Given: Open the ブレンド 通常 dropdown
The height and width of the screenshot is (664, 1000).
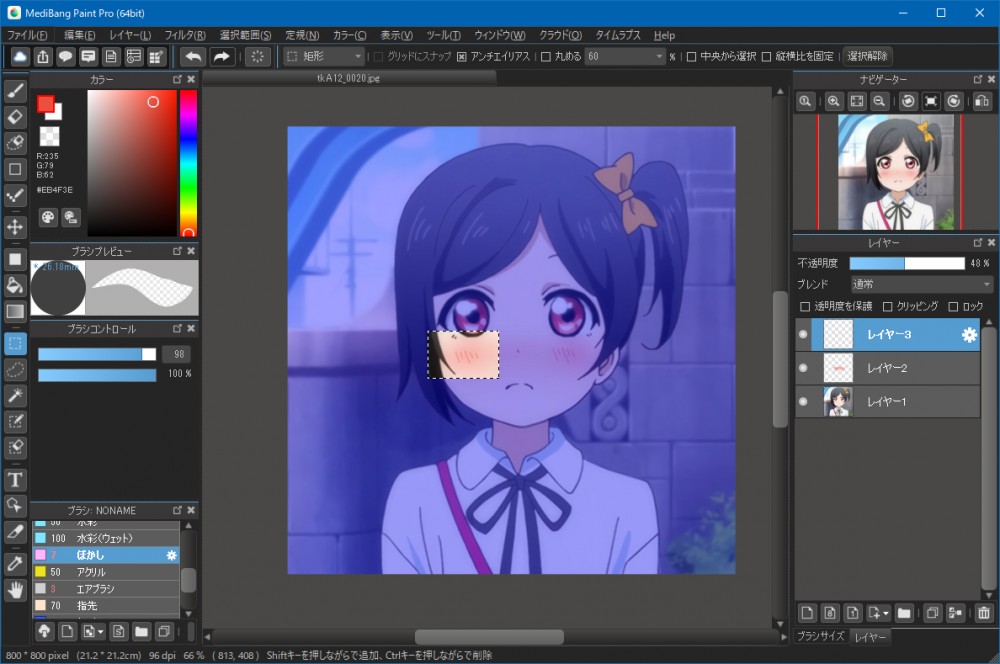Looking at the screenshot, I should pyautogui.click(x=922, y=284).
